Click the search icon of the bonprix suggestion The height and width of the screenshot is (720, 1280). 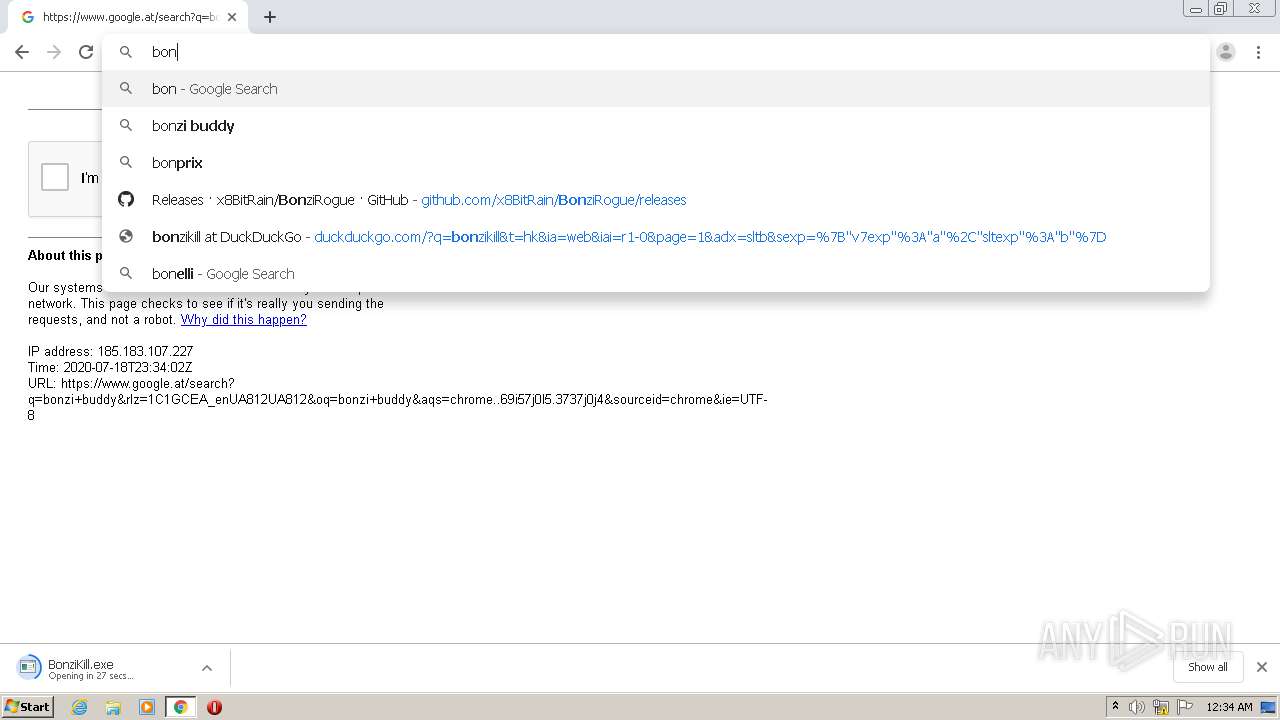click(x=126, y=163)
